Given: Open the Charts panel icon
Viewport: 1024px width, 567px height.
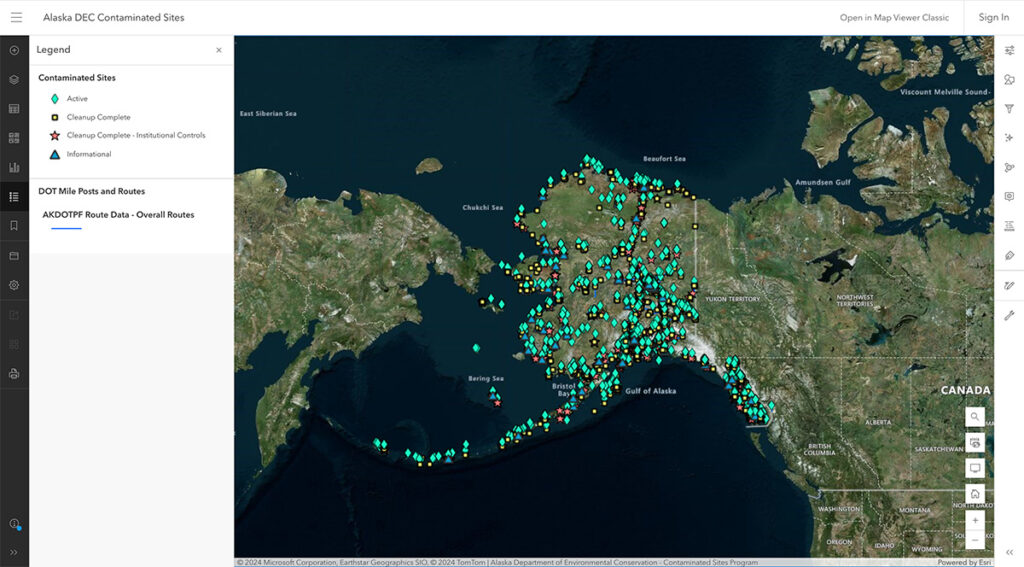Looking at the screenshot, I should pos(14,167).
